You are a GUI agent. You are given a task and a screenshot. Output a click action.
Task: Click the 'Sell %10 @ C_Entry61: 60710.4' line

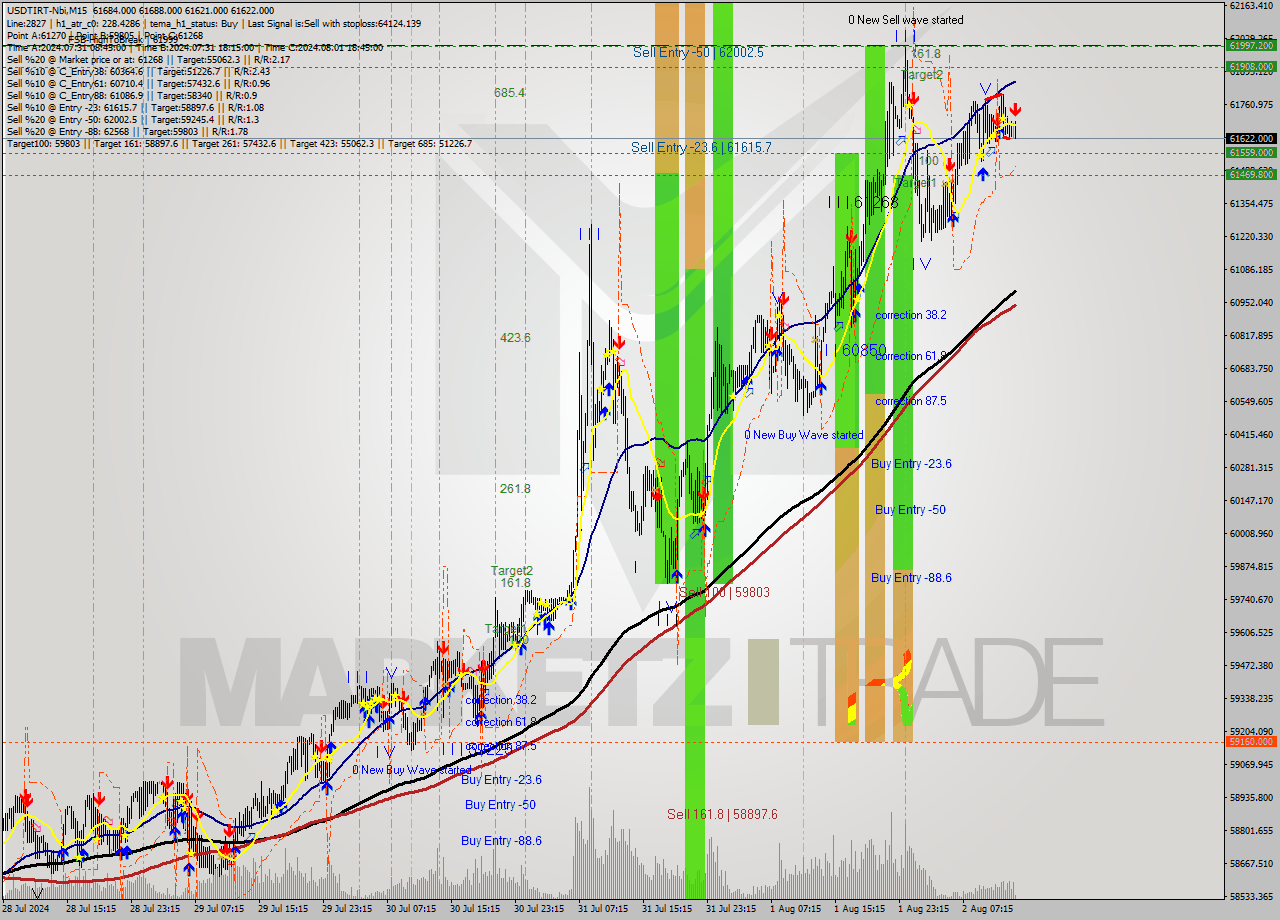click(x=138, y=83)
